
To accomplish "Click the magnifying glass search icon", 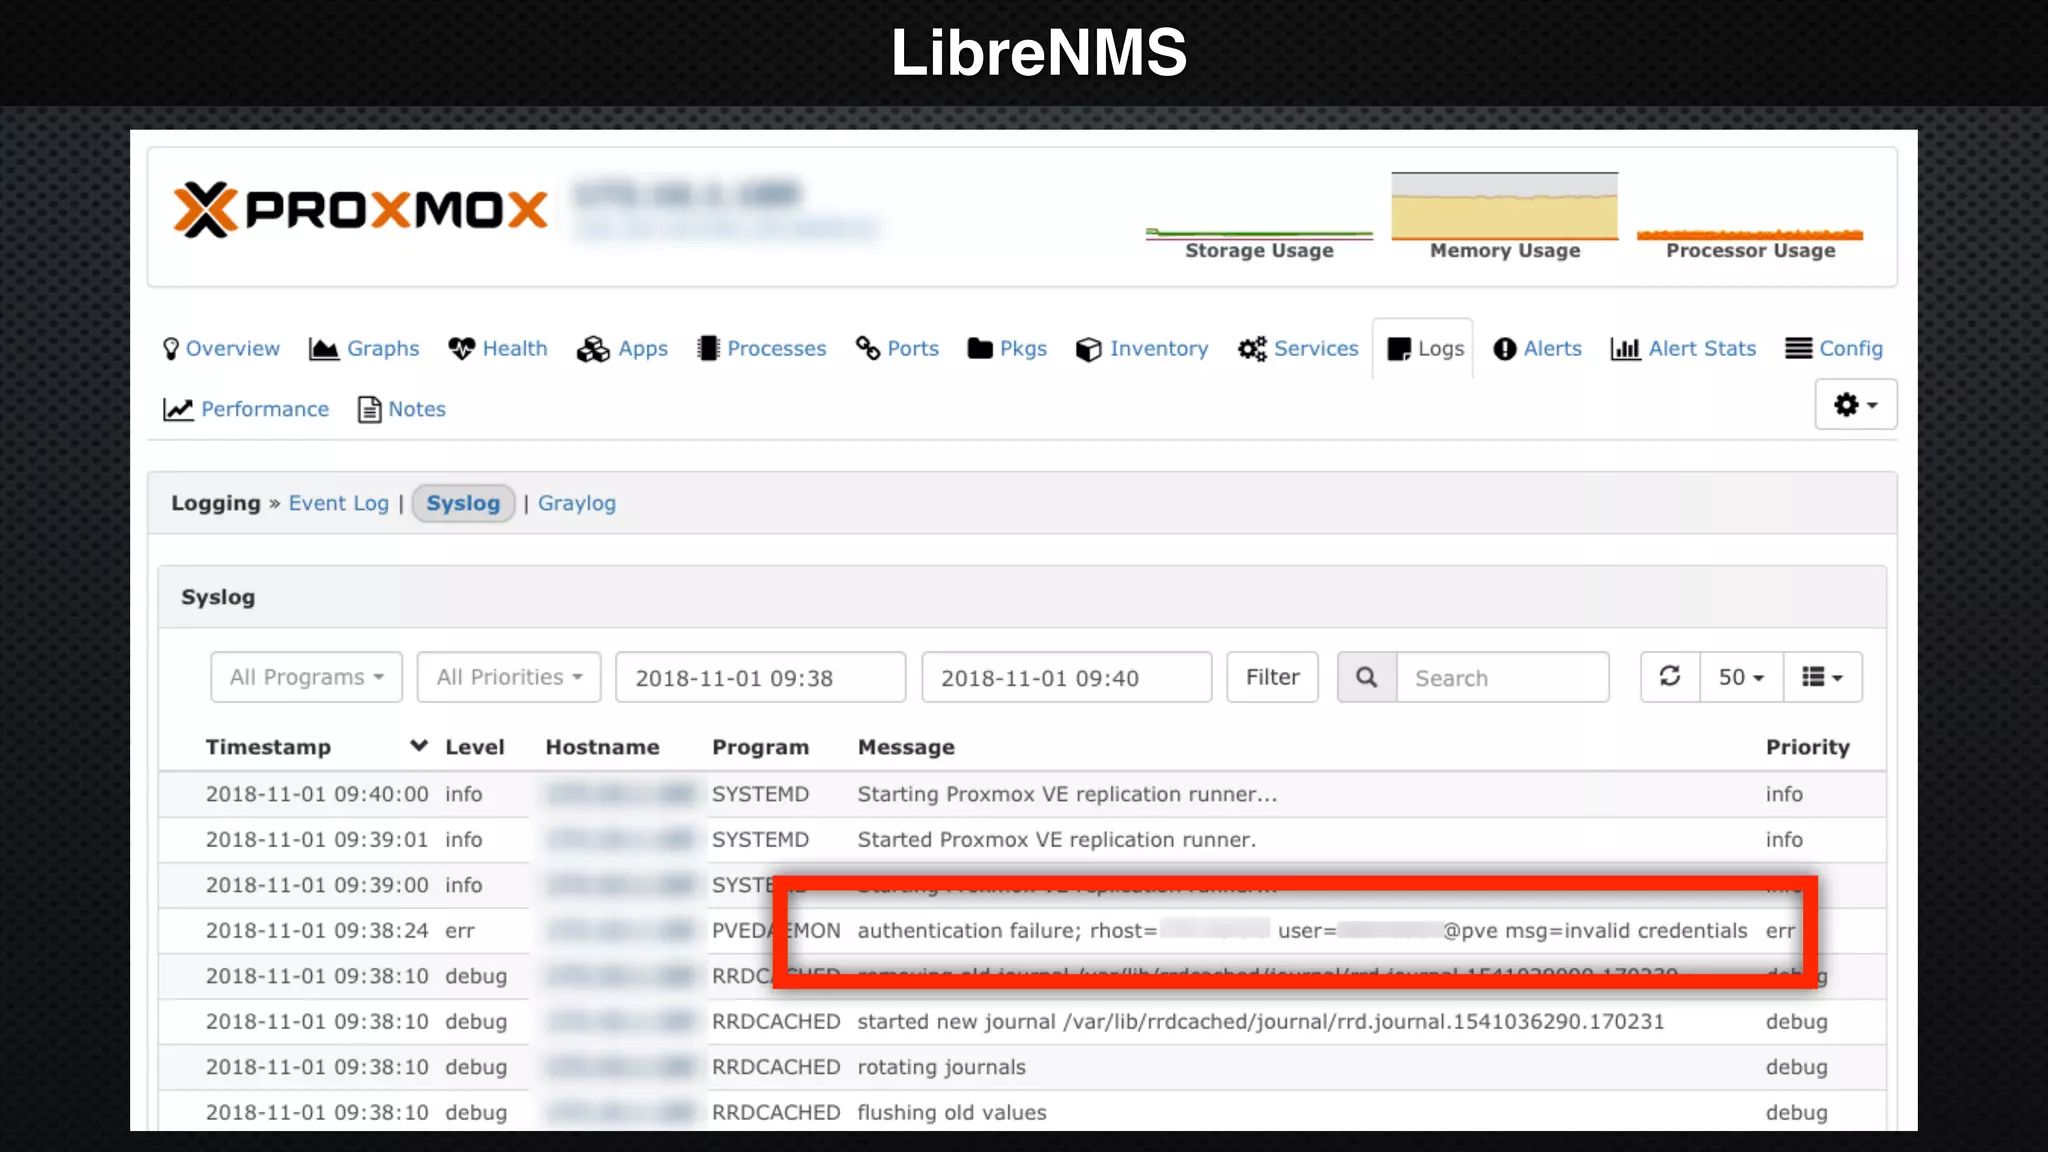I will click(x=1366, y=677).
